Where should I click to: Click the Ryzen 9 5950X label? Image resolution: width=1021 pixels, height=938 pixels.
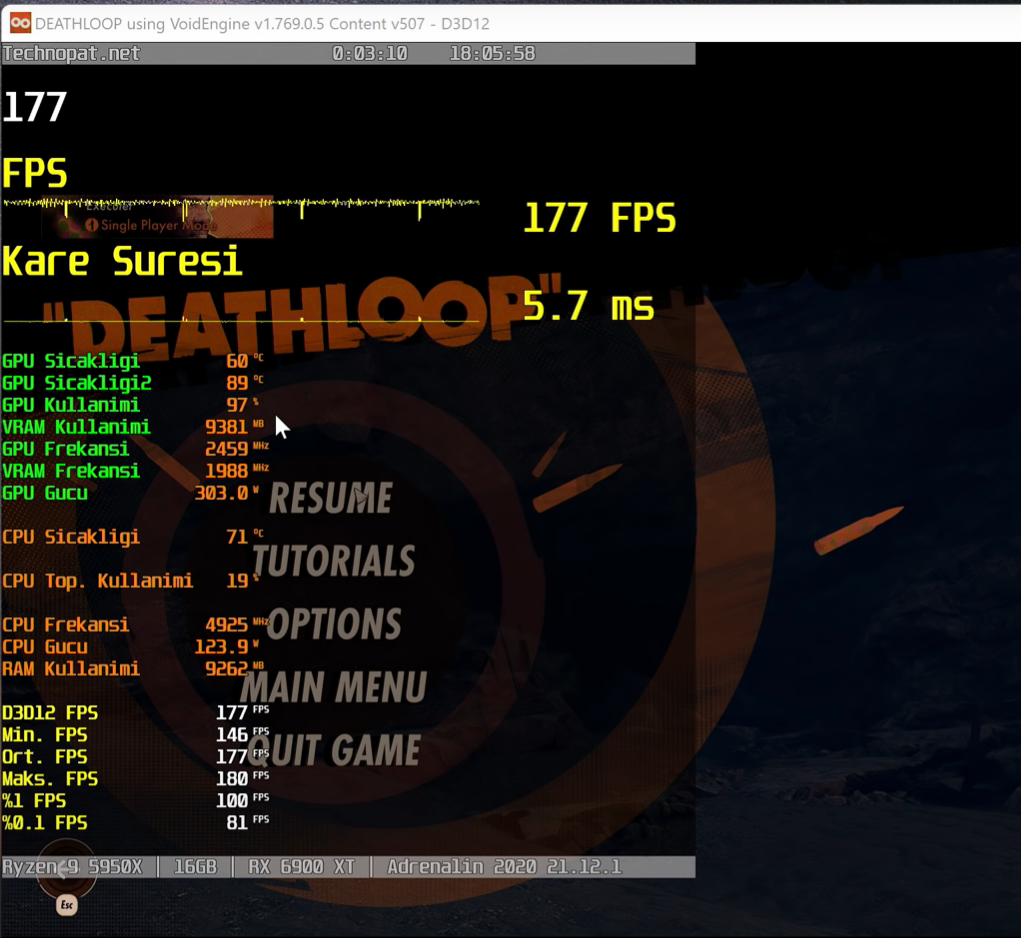(72, 867)
